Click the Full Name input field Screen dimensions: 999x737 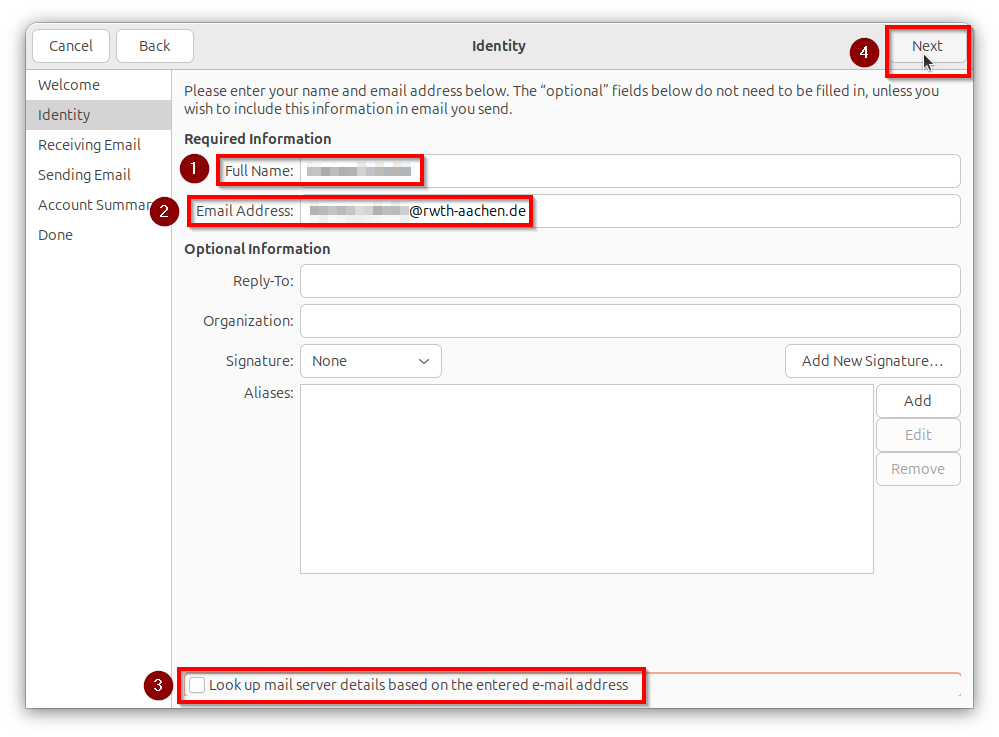coord(600,170)
